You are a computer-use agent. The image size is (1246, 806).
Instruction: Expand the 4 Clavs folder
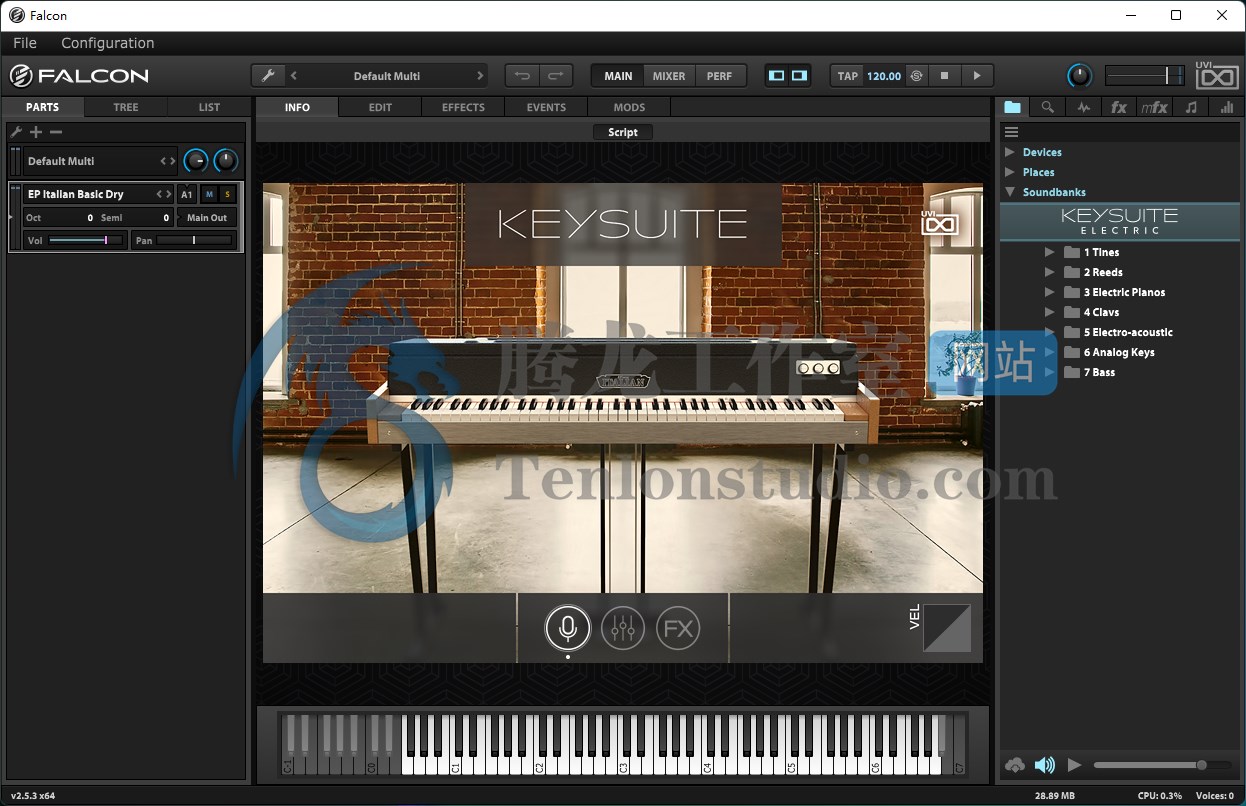(x=1050, y=312)
